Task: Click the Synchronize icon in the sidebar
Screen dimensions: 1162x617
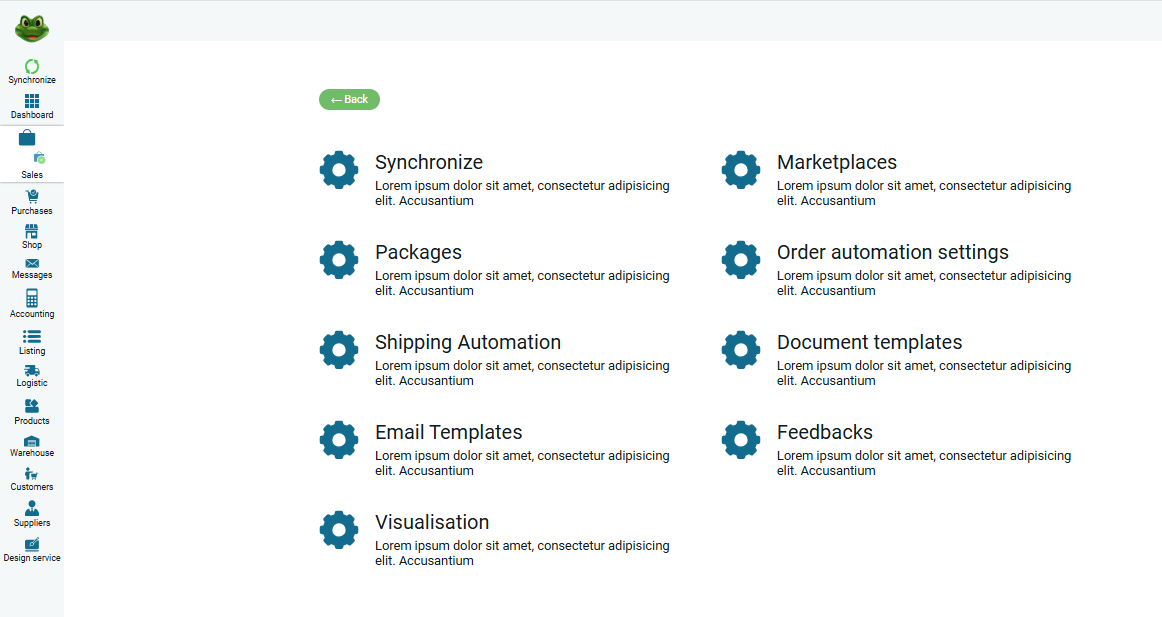Action: coord(32,67)
